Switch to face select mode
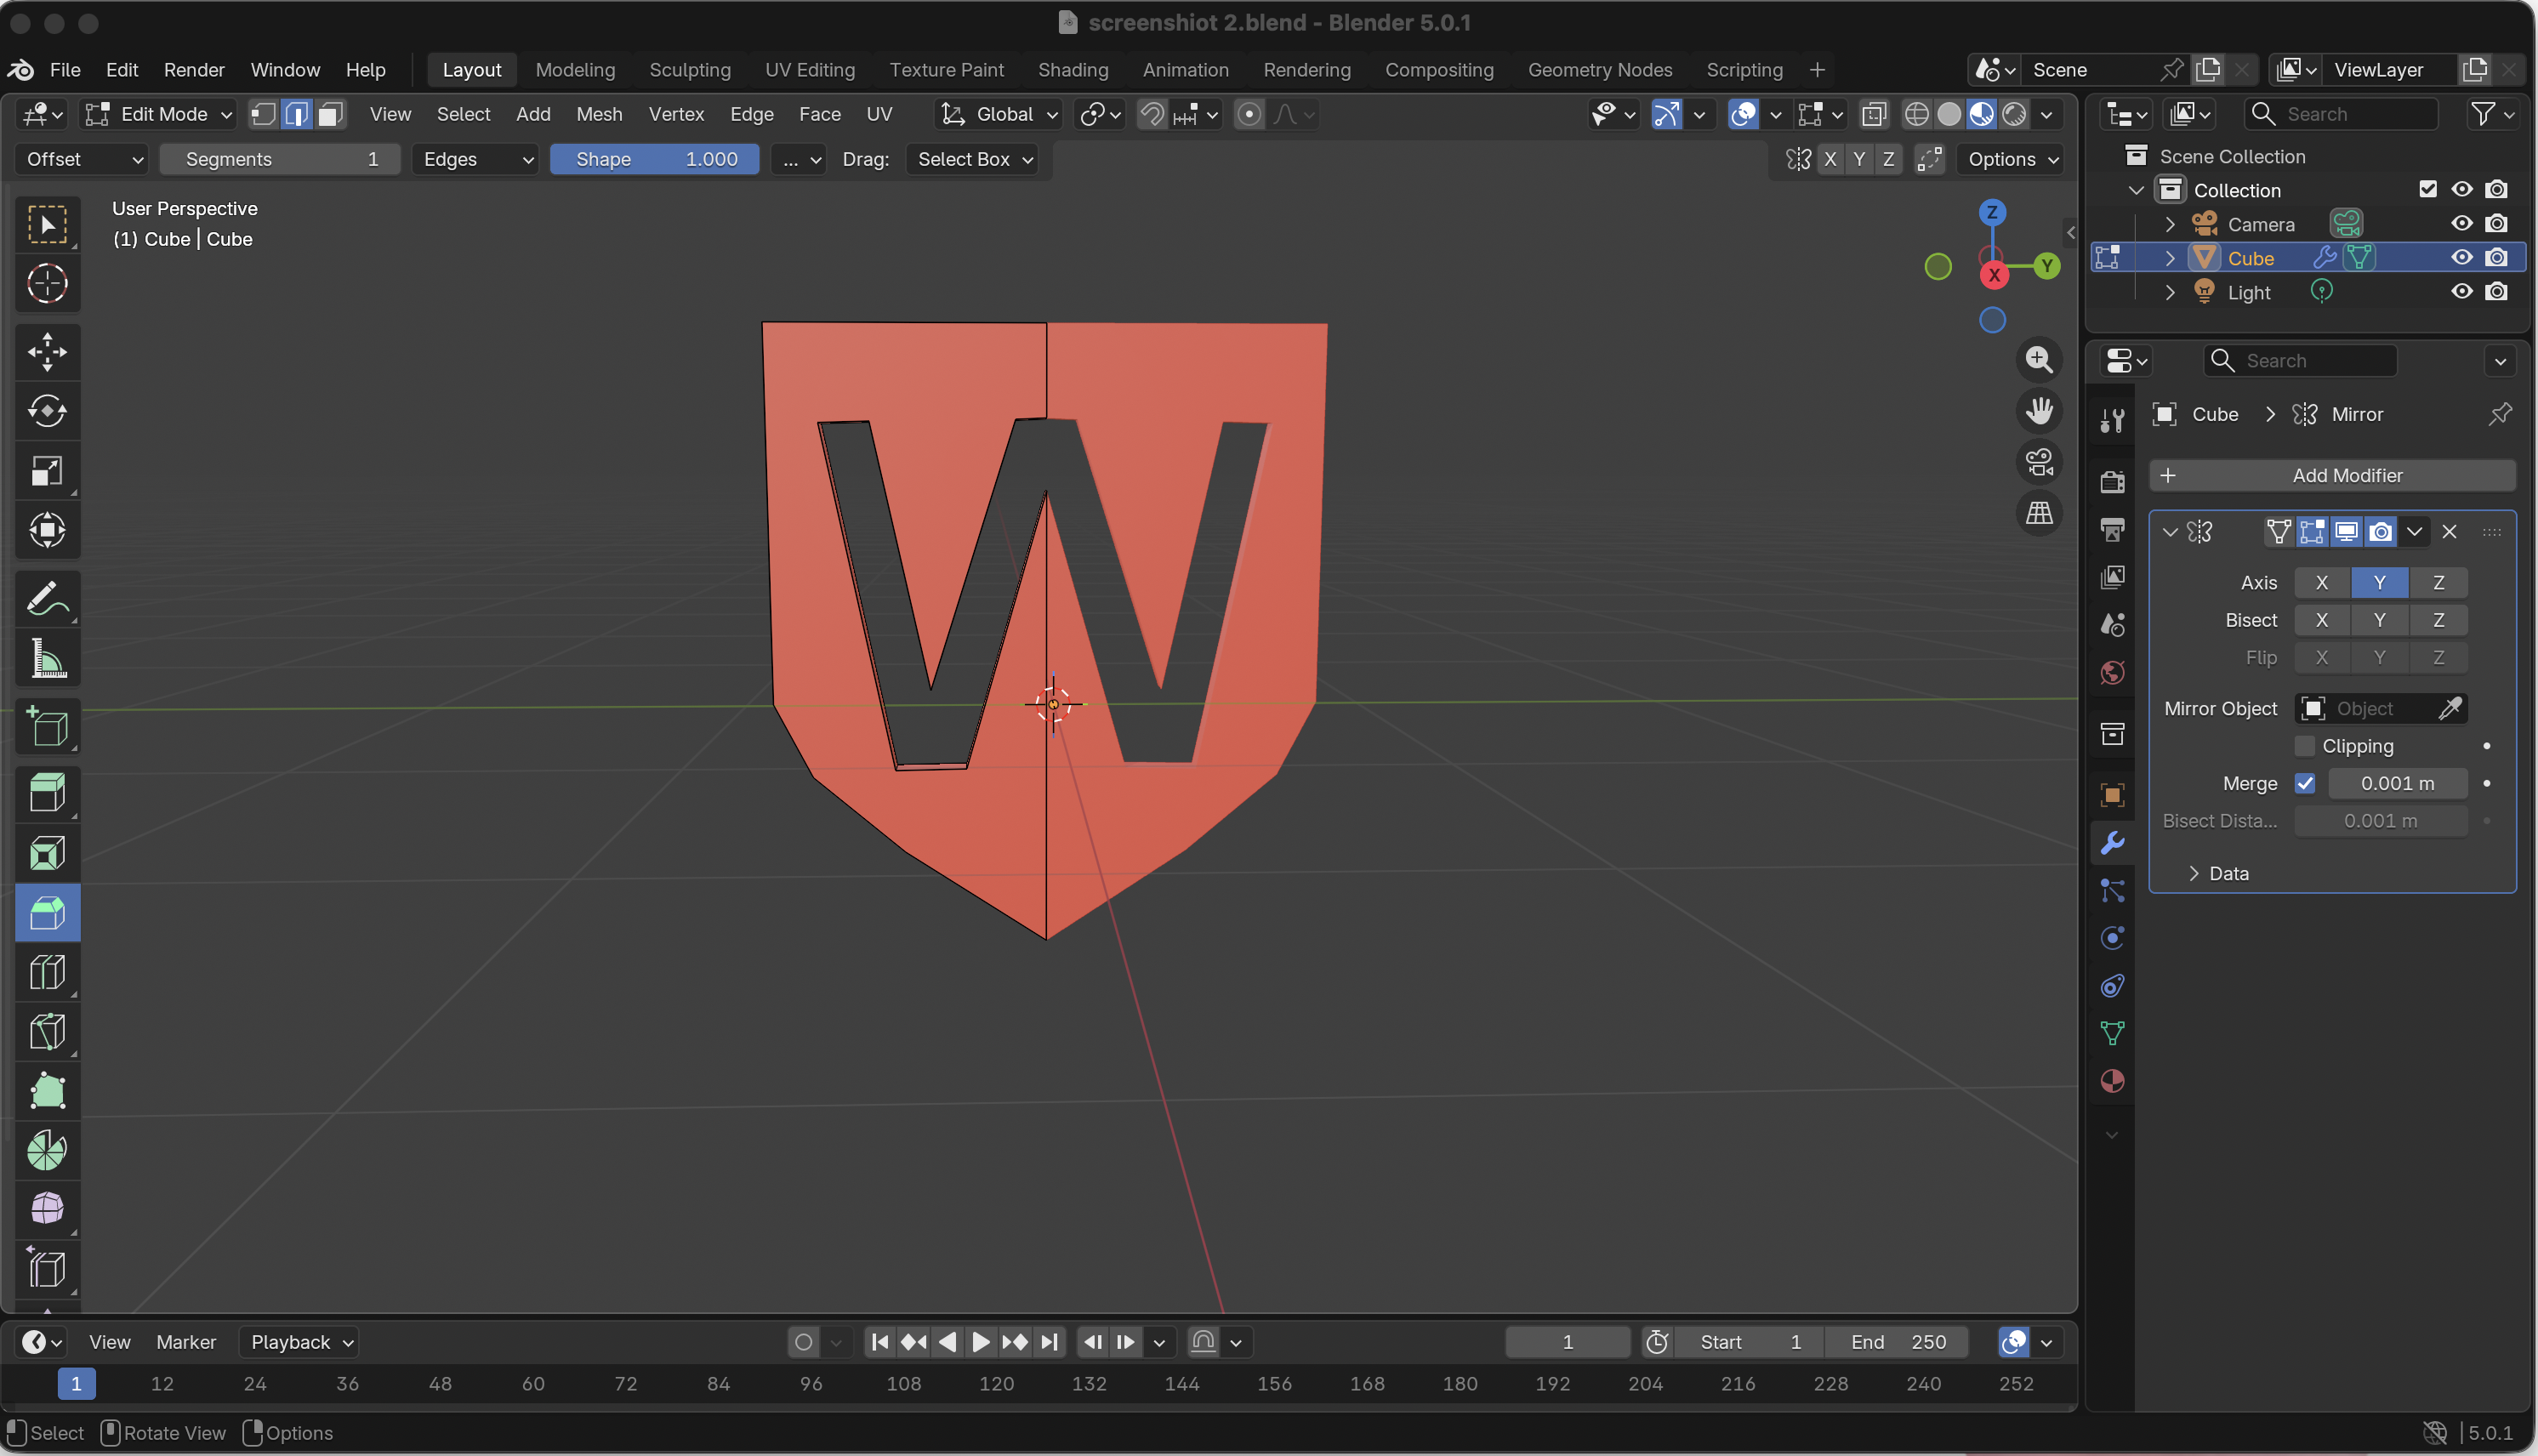2538x1456 pixels. (x=330, y=114)
